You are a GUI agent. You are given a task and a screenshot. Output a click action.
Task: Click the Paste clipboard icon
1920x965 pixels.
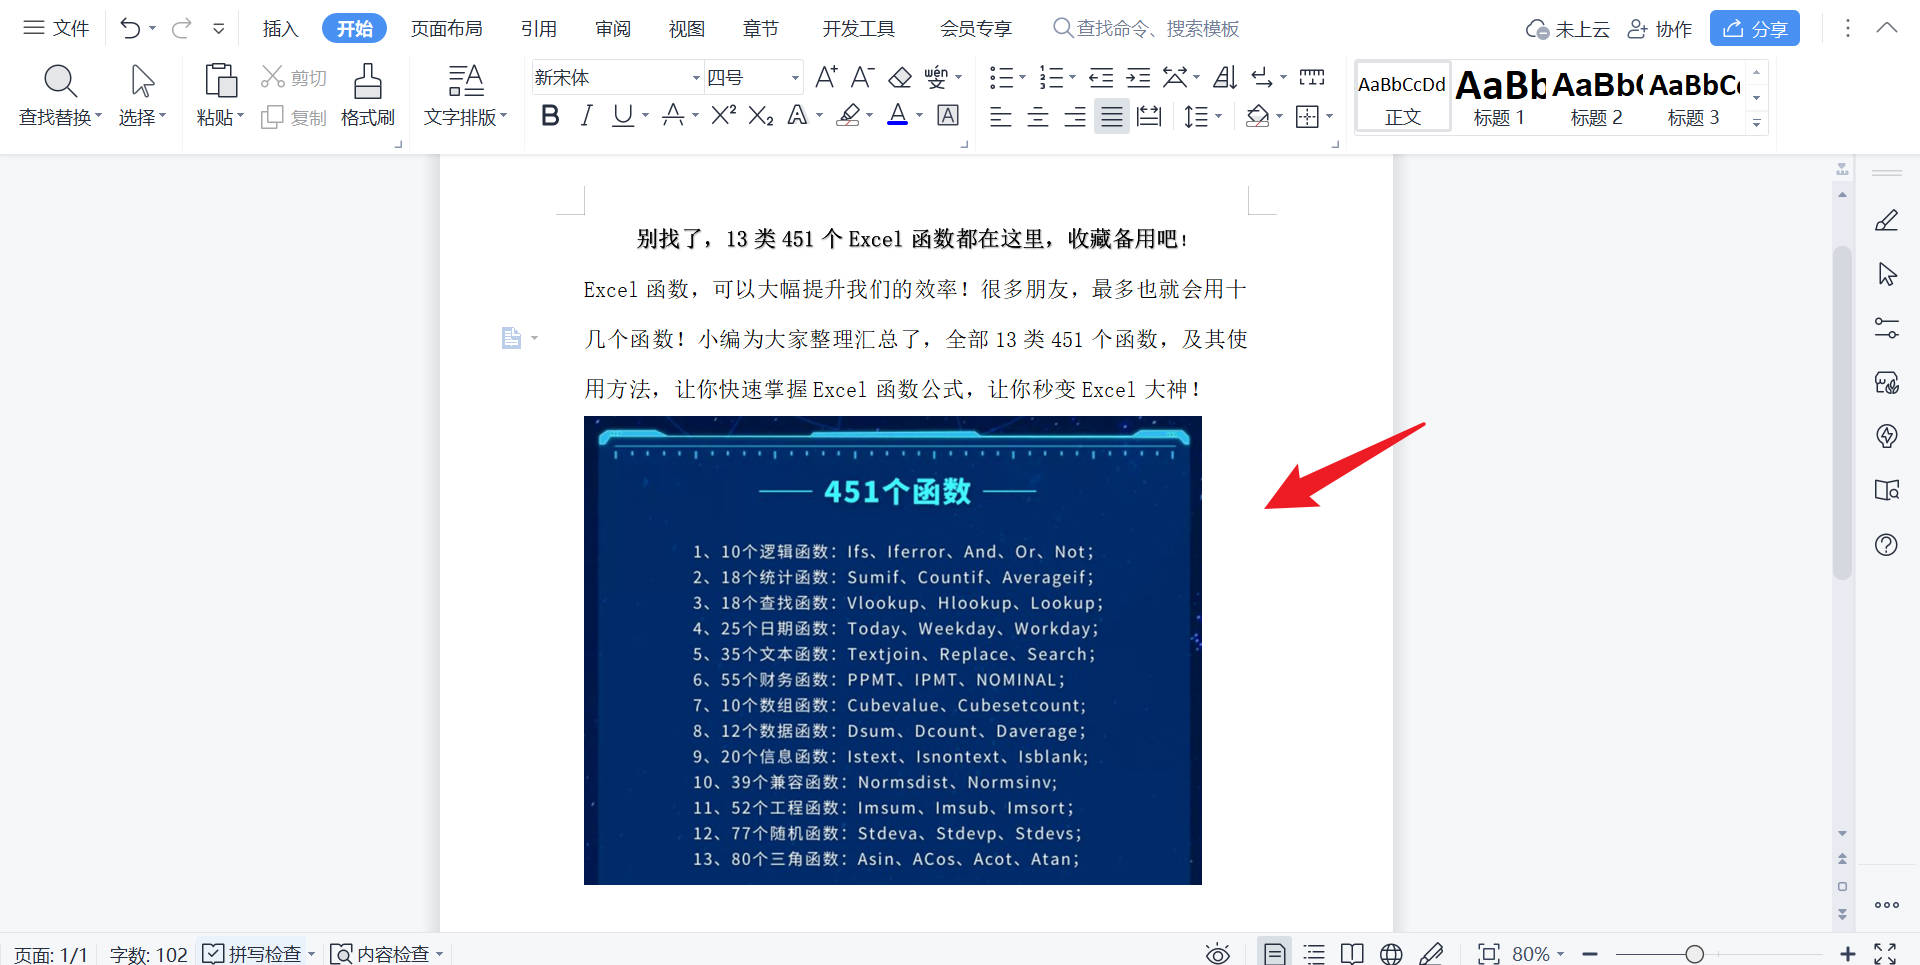220,80
